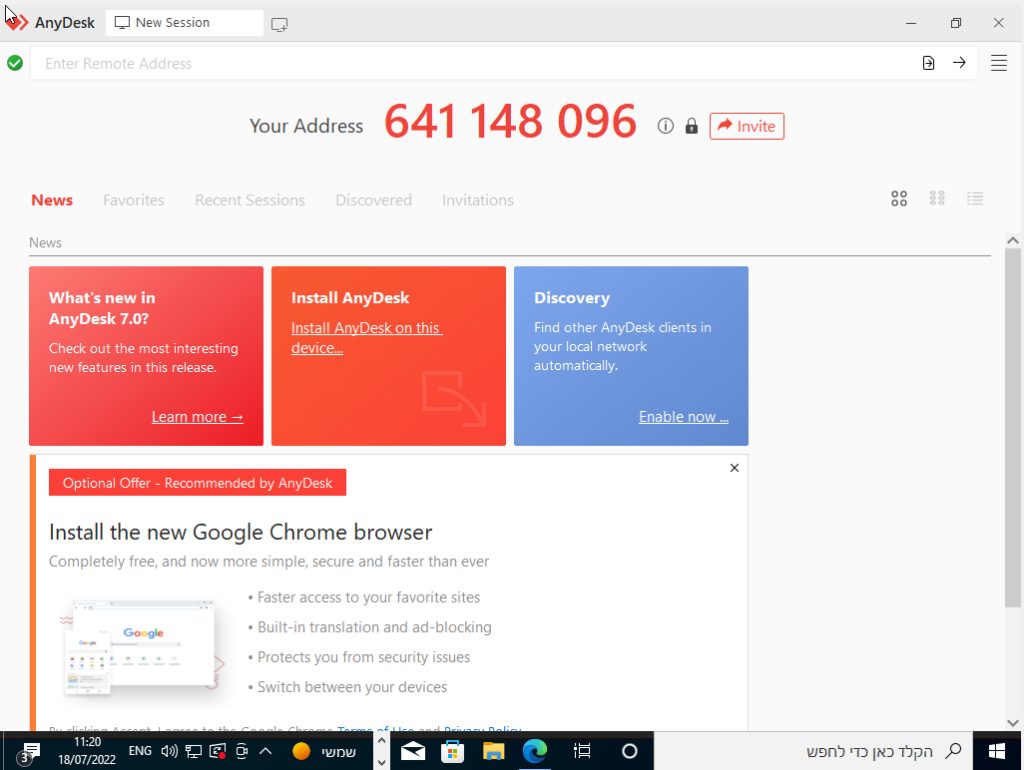
Task: Click the address number 641 148 096
Action: tap(510, 122)
